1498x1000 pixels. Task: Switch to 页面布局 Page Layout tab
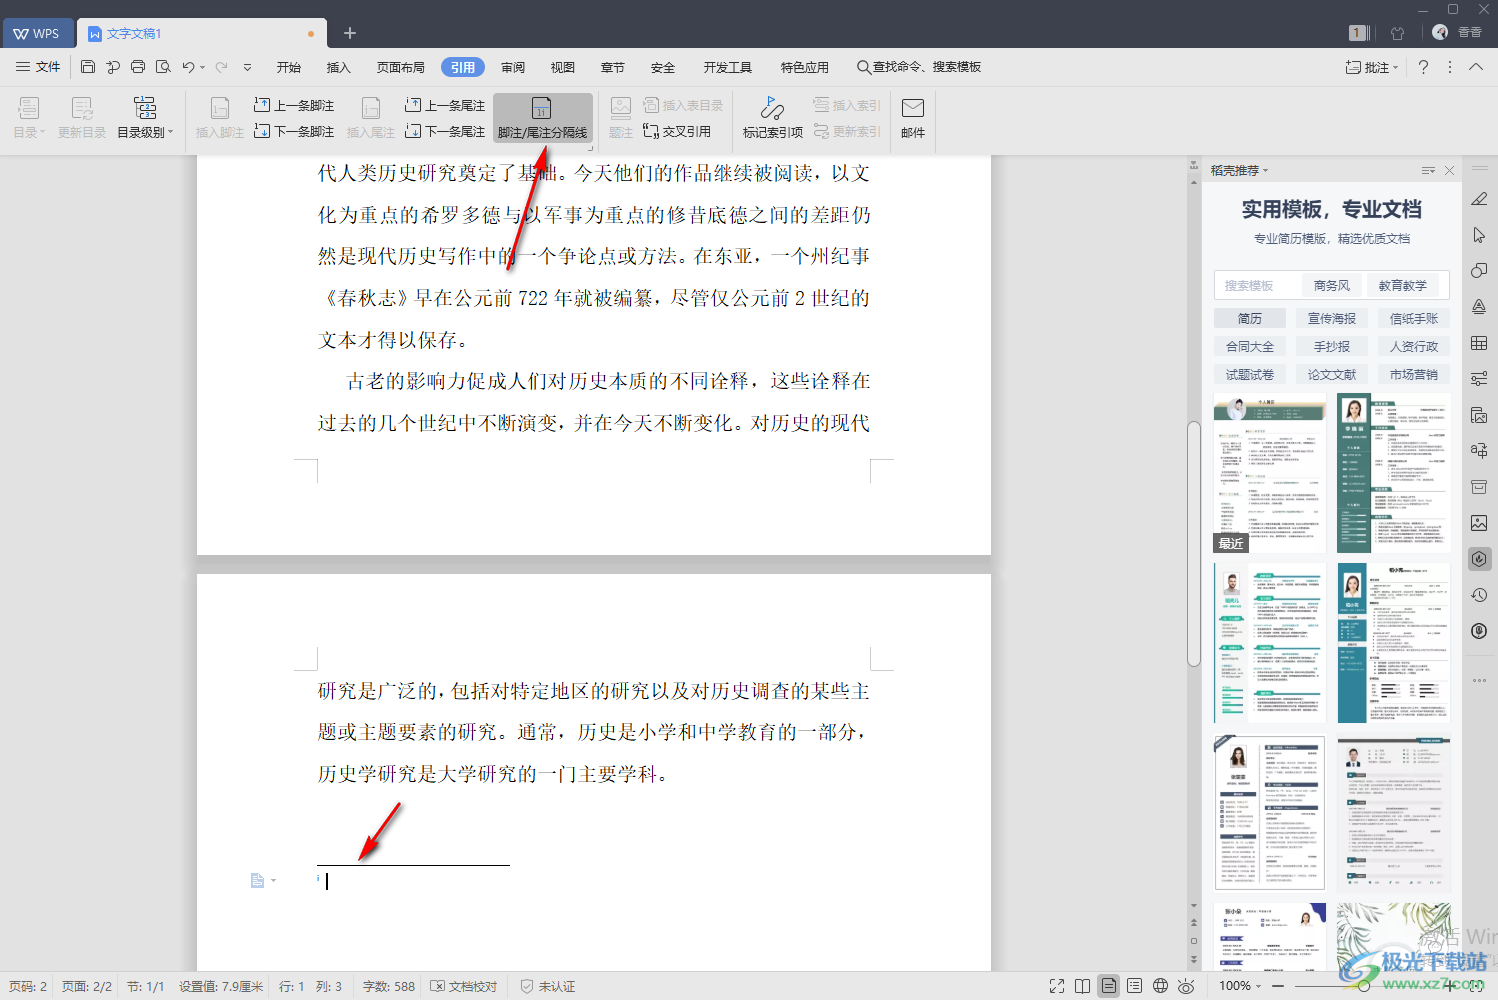(x=401, y=67)
